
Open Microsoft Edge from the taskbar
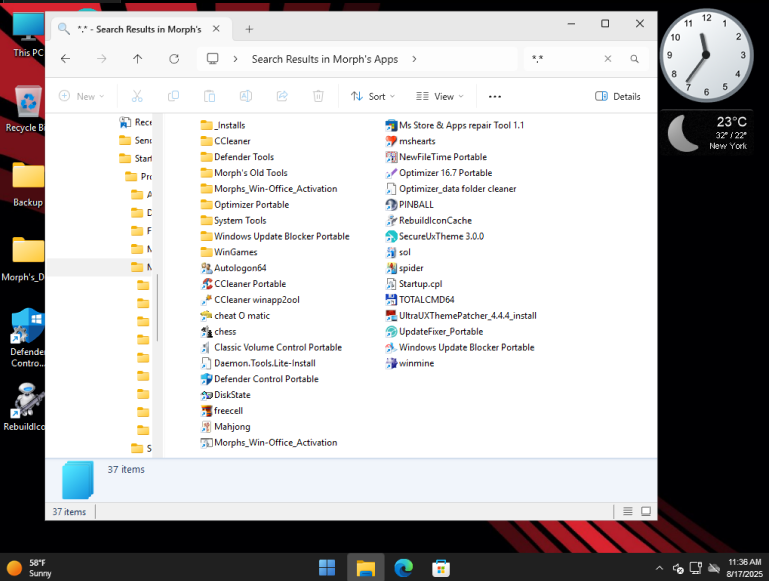404,568
